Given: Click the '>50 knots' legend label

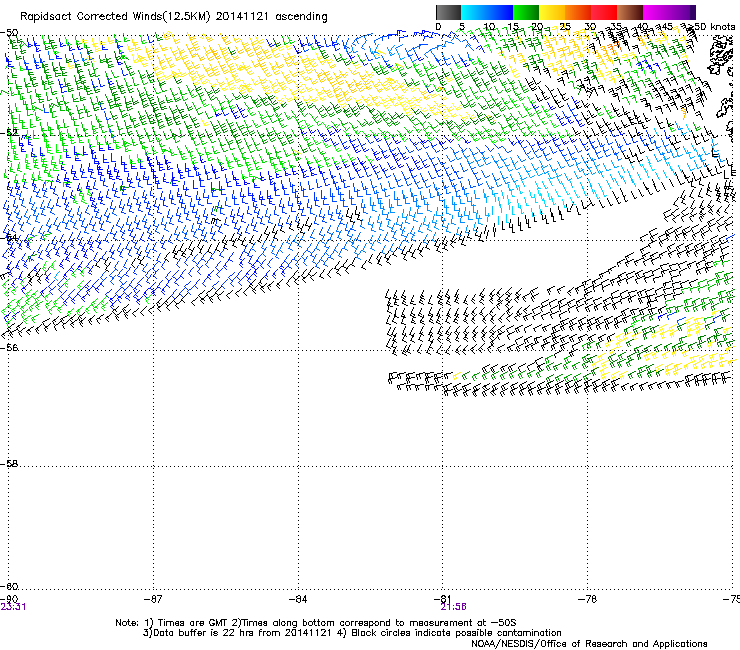Looking at the screenshot, I should point(711,27).
